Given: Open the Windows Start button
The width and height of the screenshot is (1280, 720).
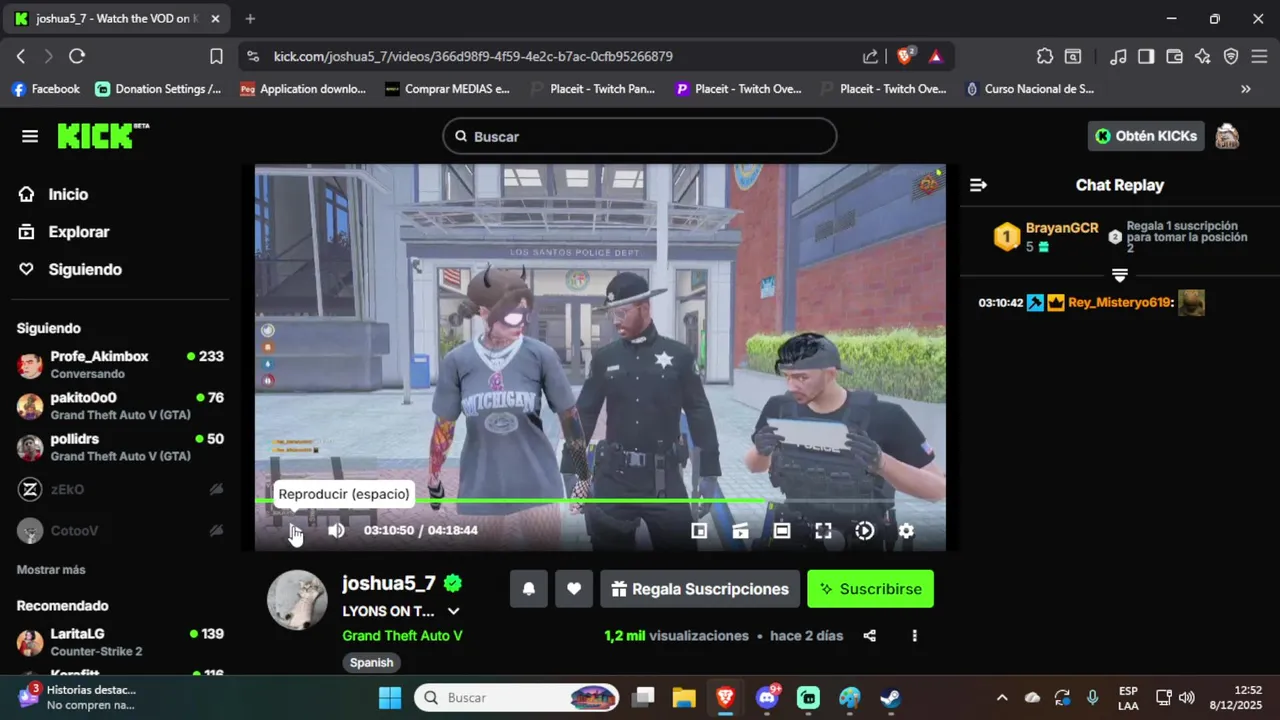Looking at the screenshot, I should (390, 697).
